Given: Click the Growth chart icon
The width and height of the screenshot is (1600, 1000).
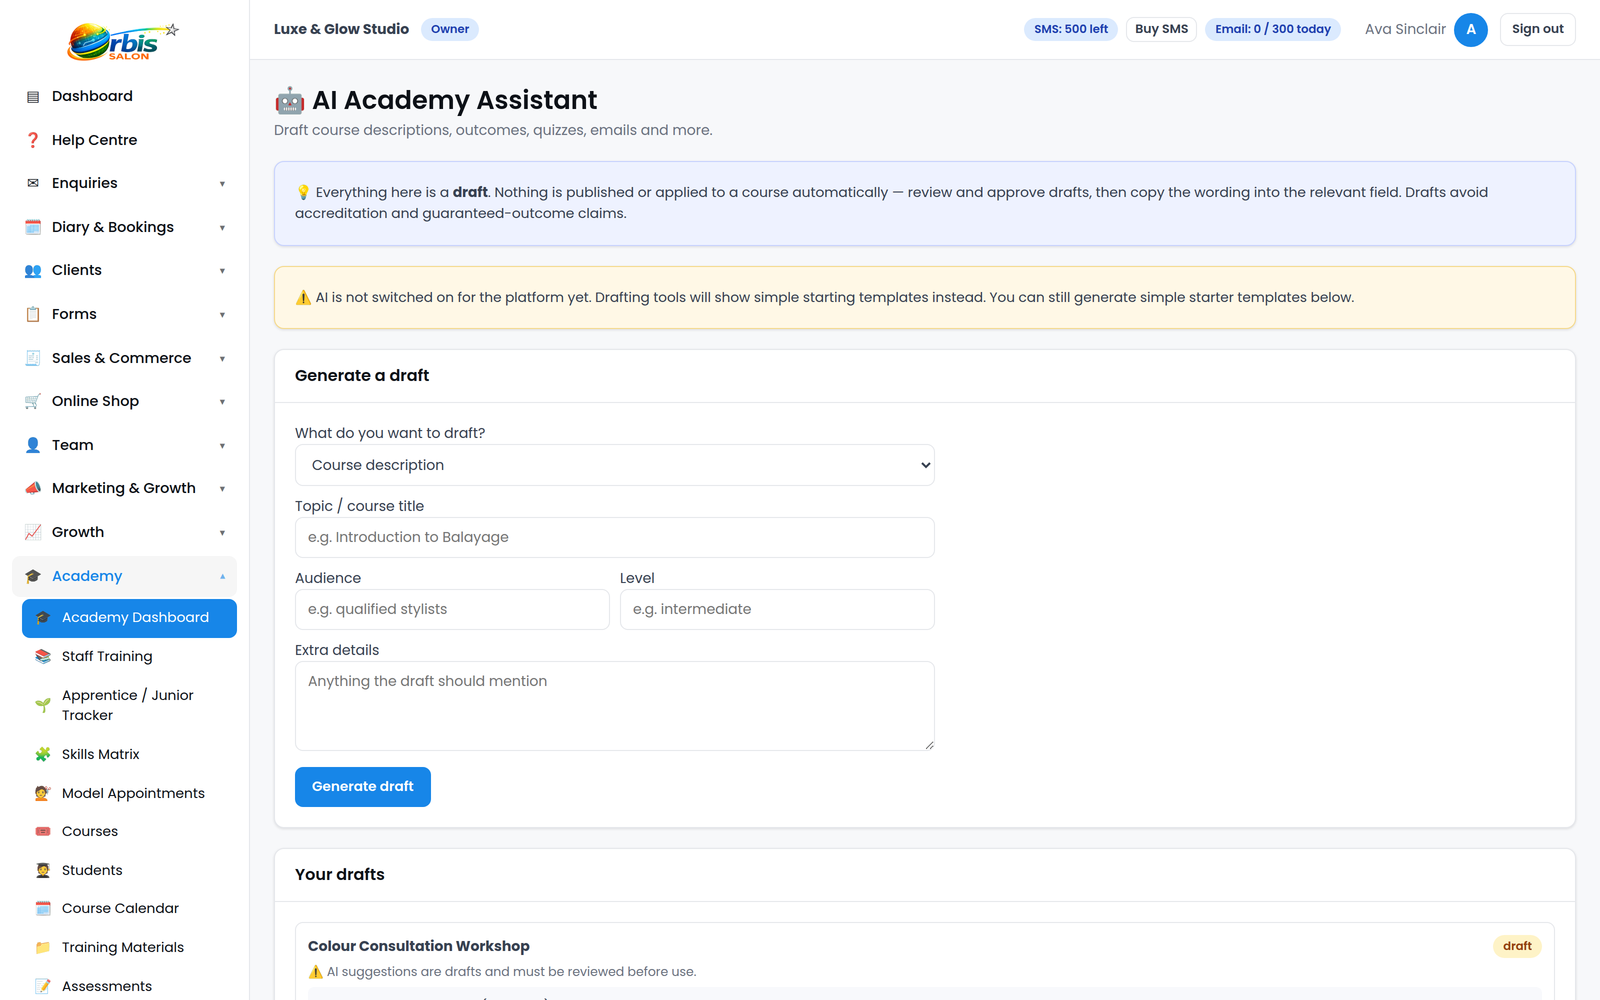Looking at the screenshot, I should tap(33, 532).
